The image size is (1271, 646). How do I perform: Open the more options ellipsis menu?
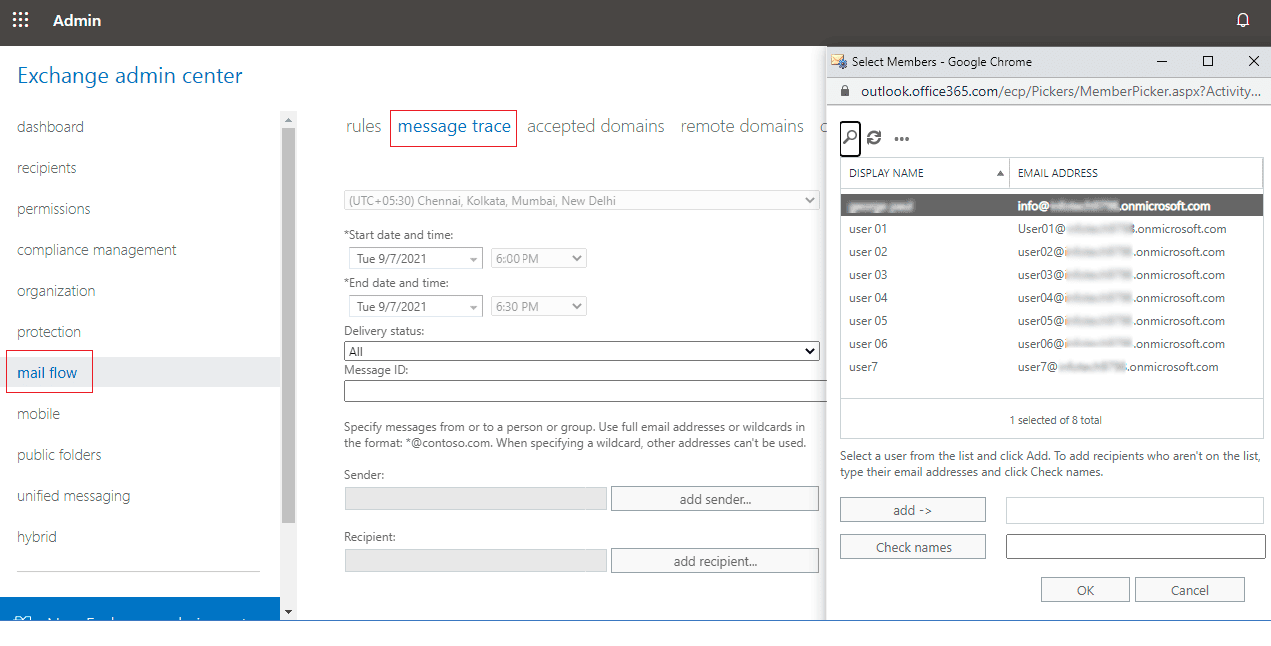click(x=901, y=139)
